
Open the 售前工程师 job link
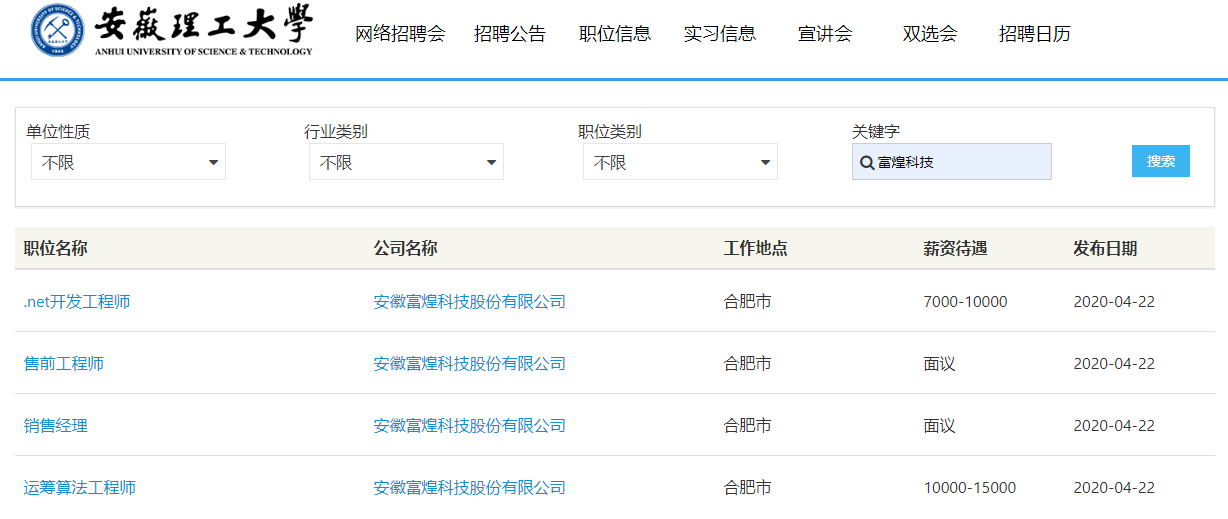[64, 364]
